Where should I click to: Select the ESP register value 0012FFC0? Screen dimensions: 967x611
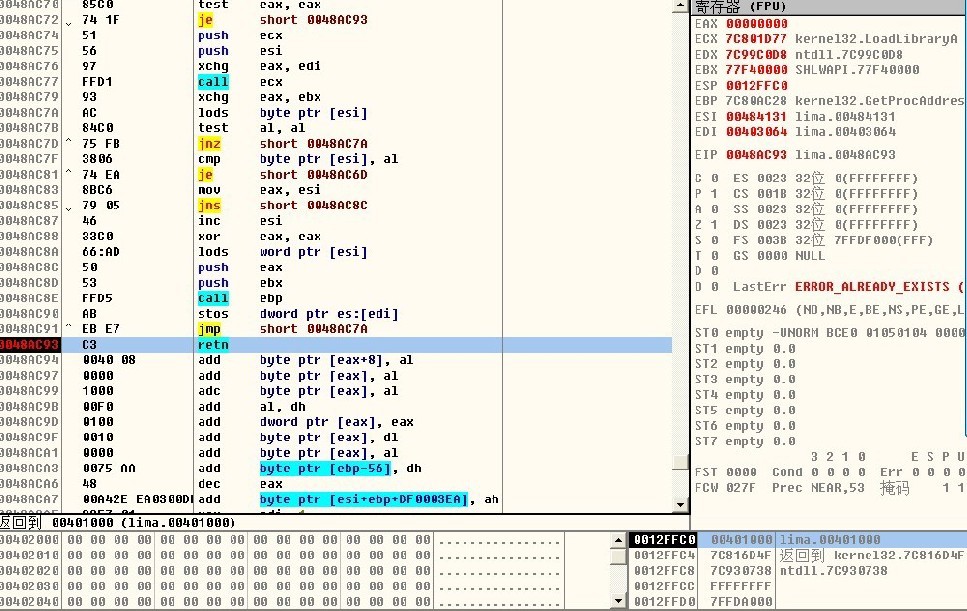tap(757, 86)
